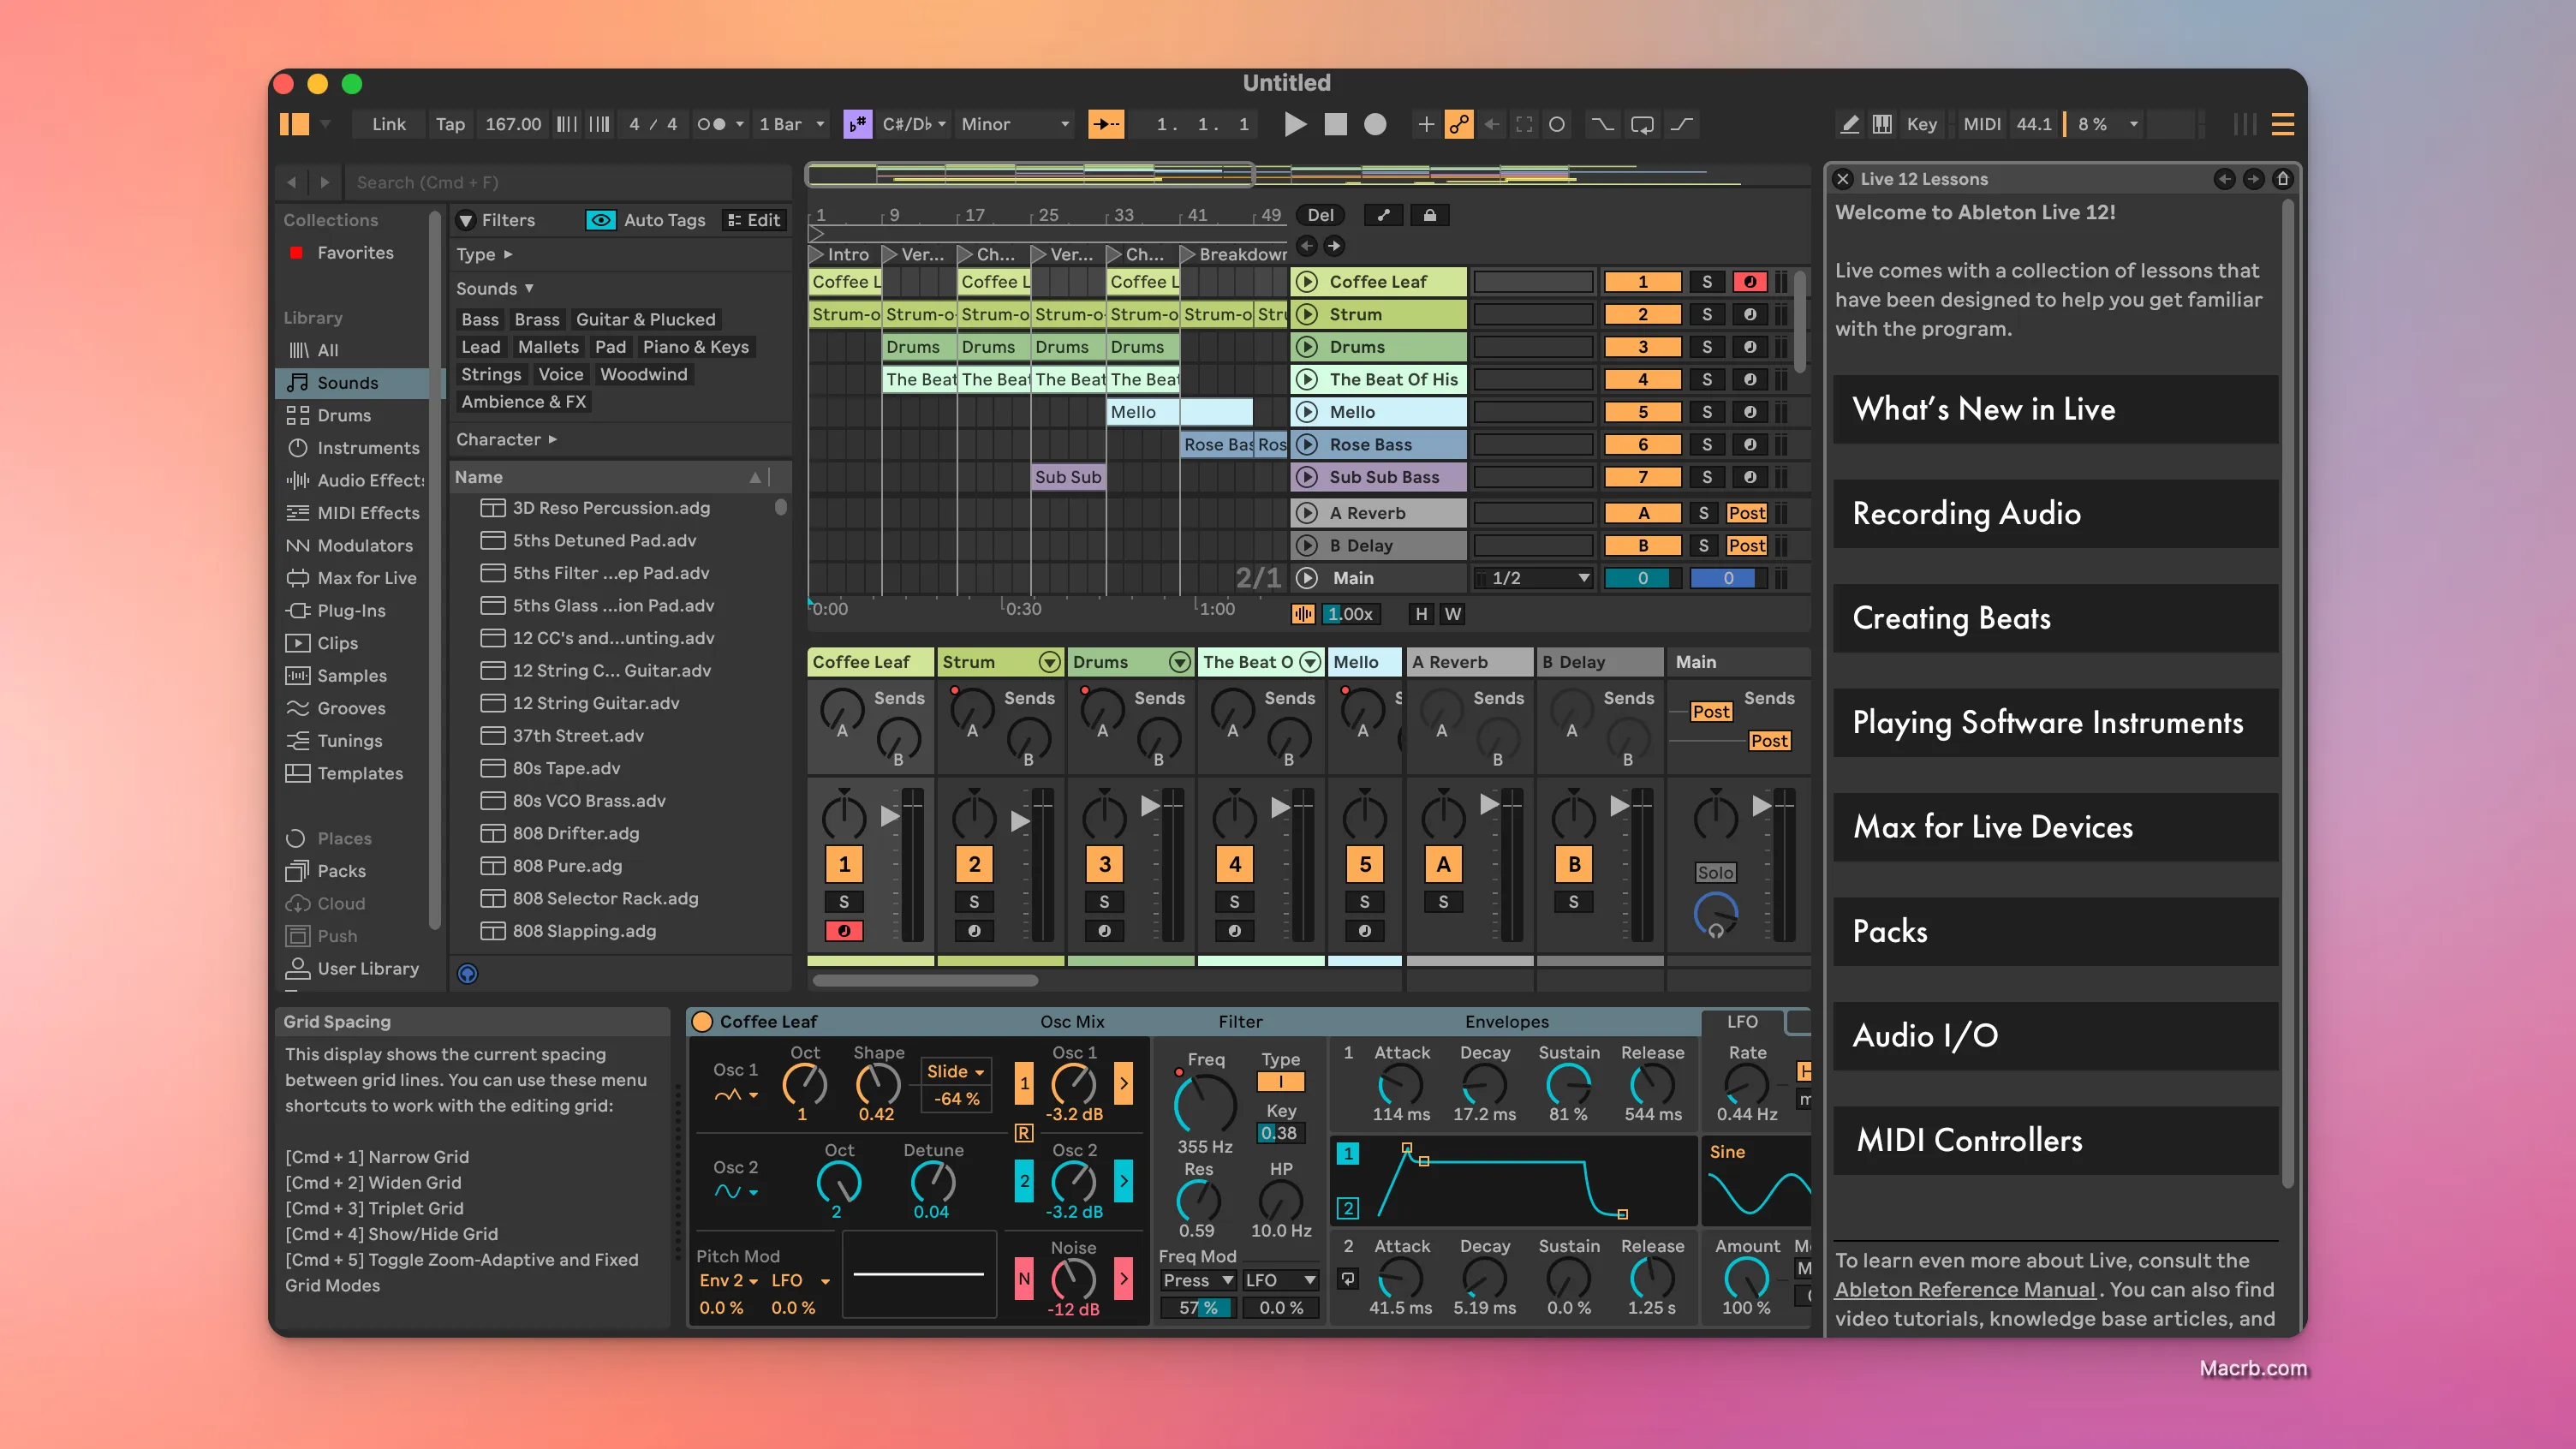Click the Stop button in transport
2576x1449 pixels.
[1335, 124]
